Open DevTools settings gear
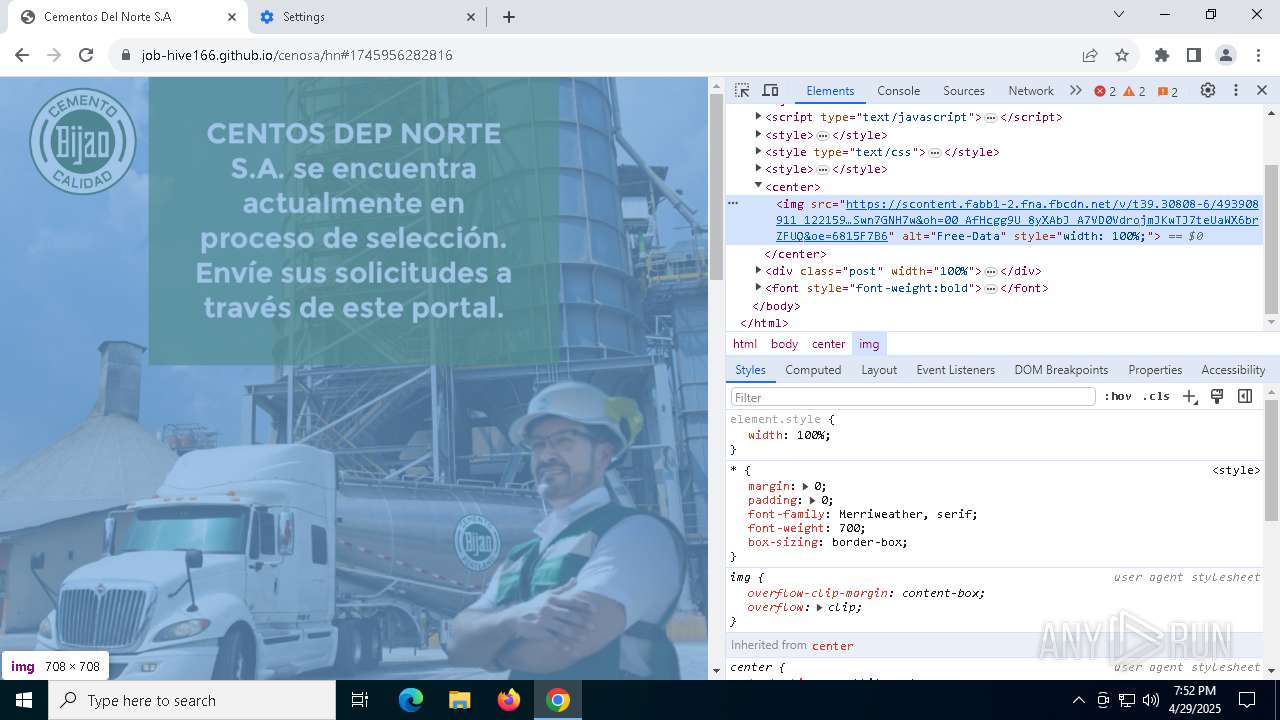The width and height of the screenshot is (1280, 720). coord(1208,90)
